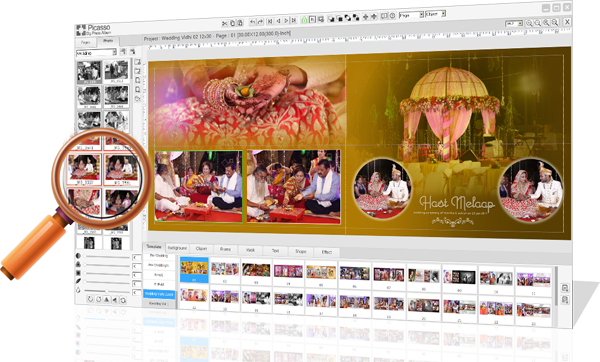The width and height of the screenshot is (600, 362).
Task: Toggle the green lock icon
Action: 304,20
